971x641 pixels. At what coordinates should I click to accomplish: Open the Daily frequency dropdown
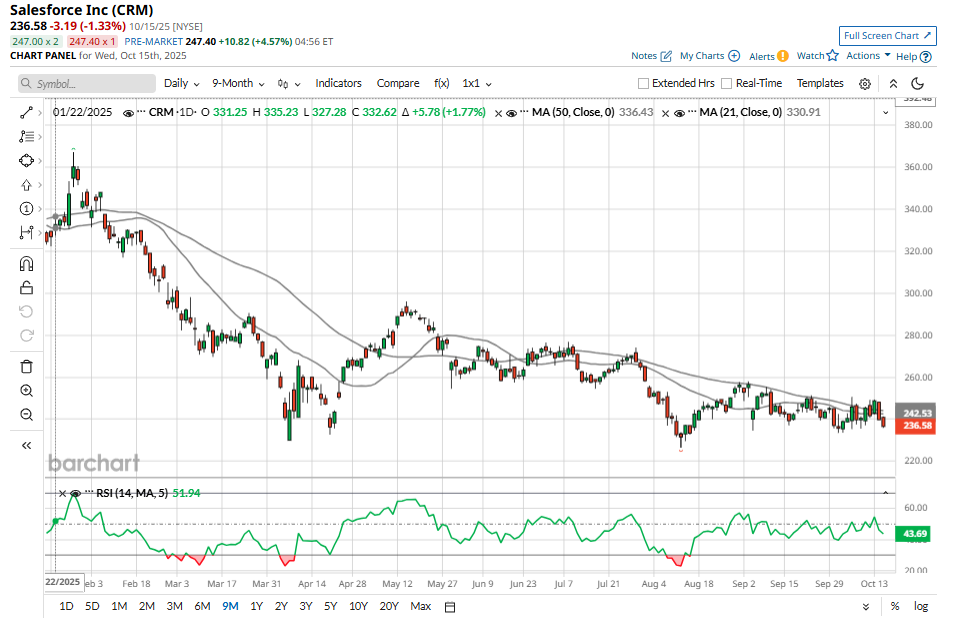coord(181,84)
